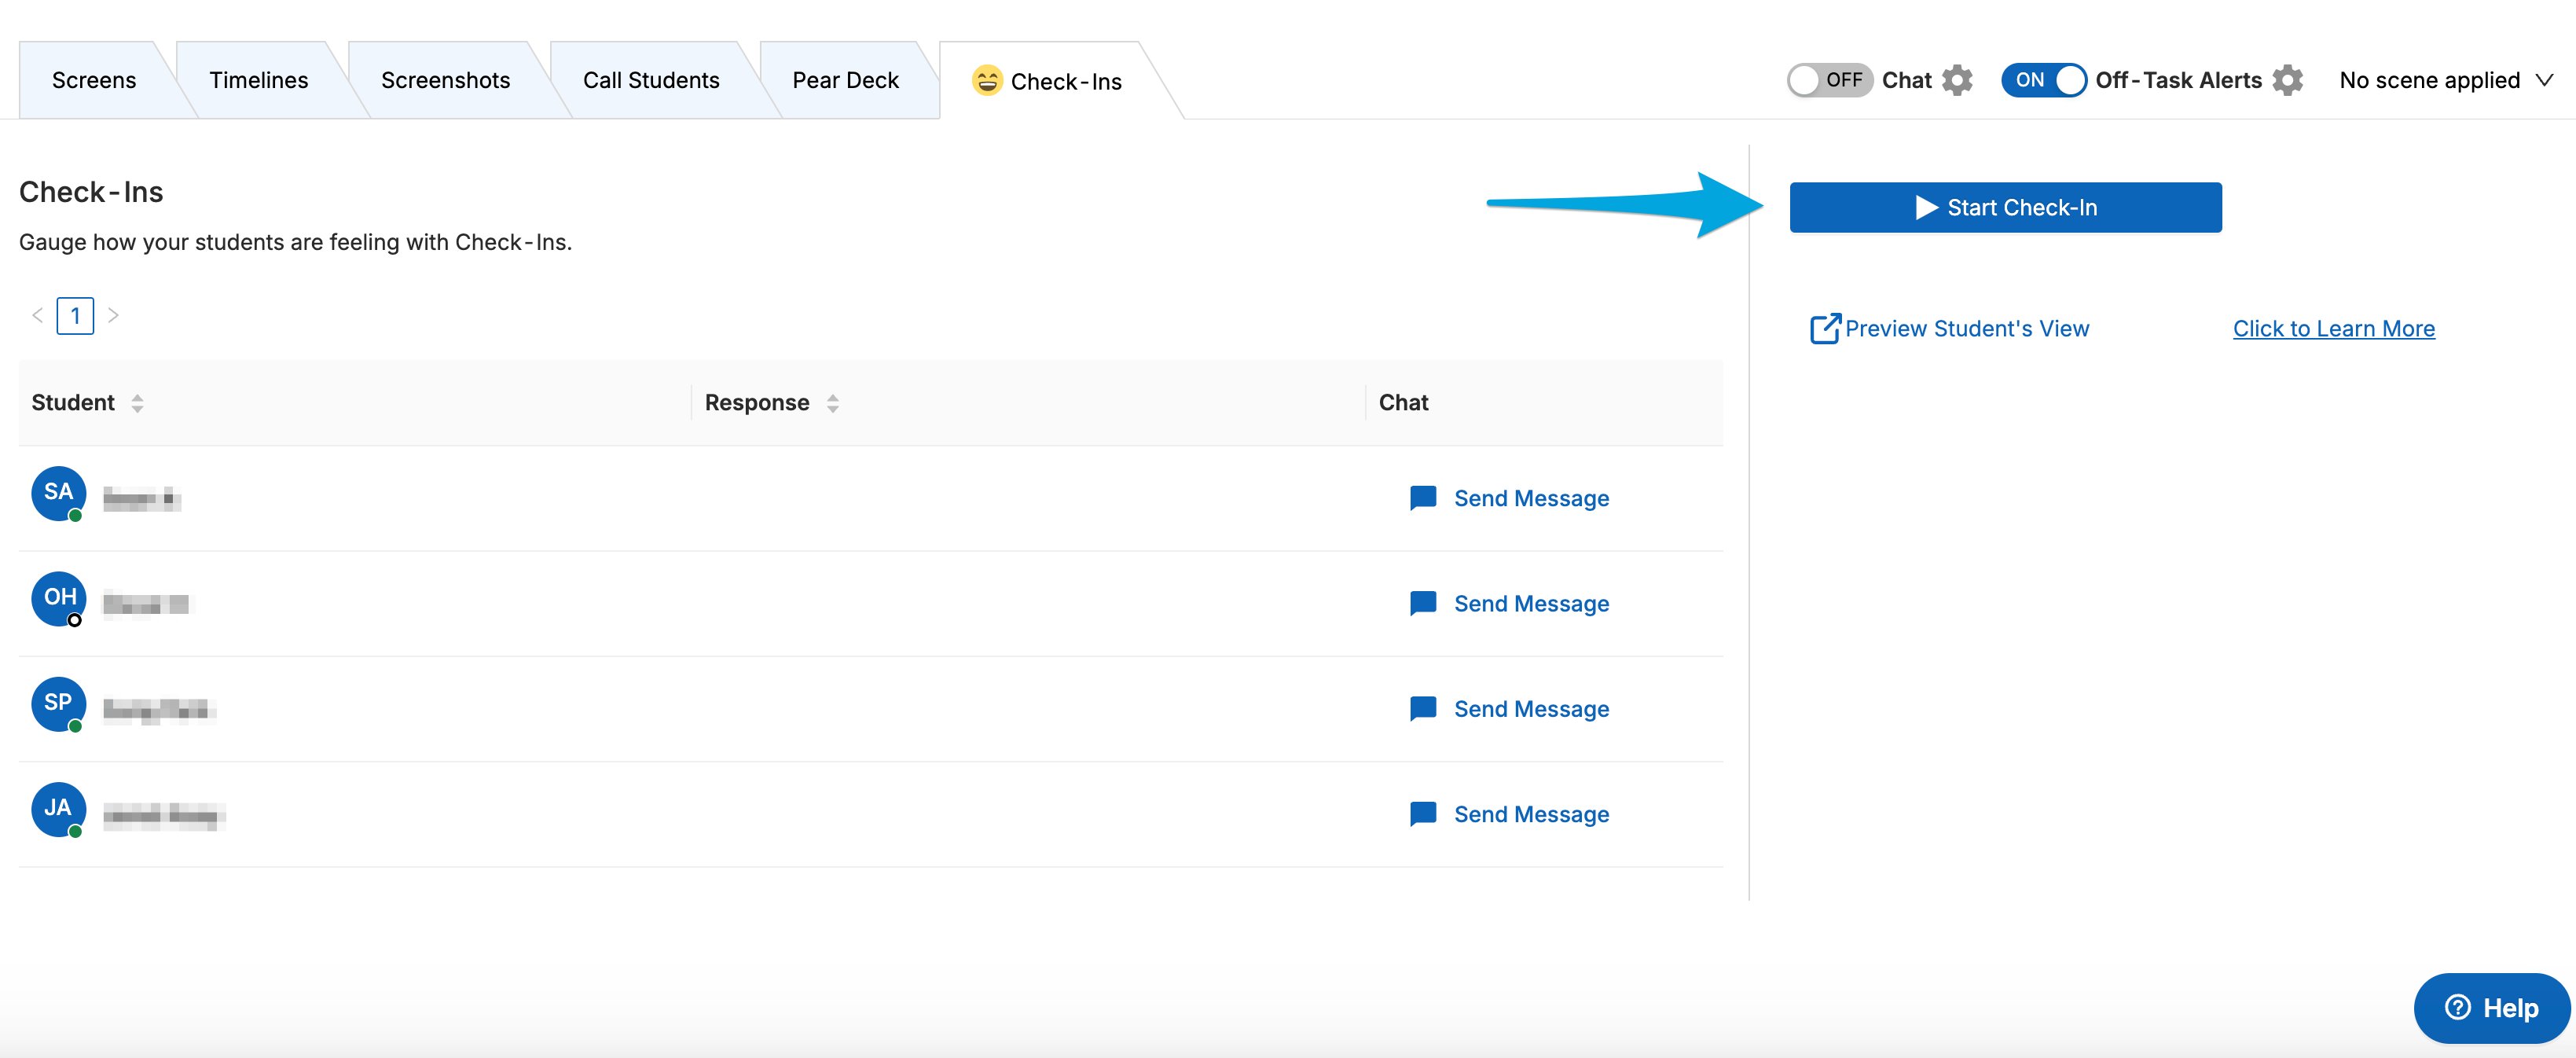Toggle the Chat switch on
This screenshot has height=1058, width=2576.
pos(1829,80)
